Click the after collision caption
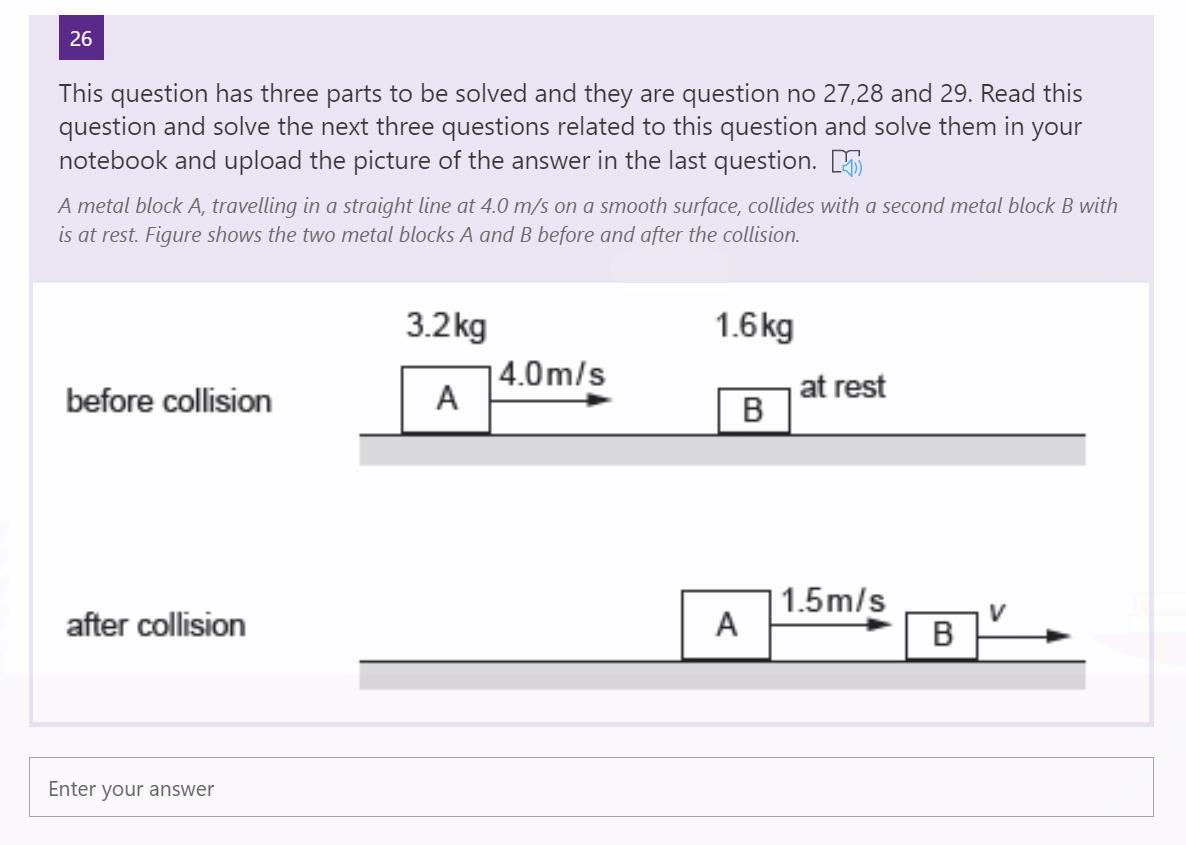The image size is (1186, 845). pos(156,626)
